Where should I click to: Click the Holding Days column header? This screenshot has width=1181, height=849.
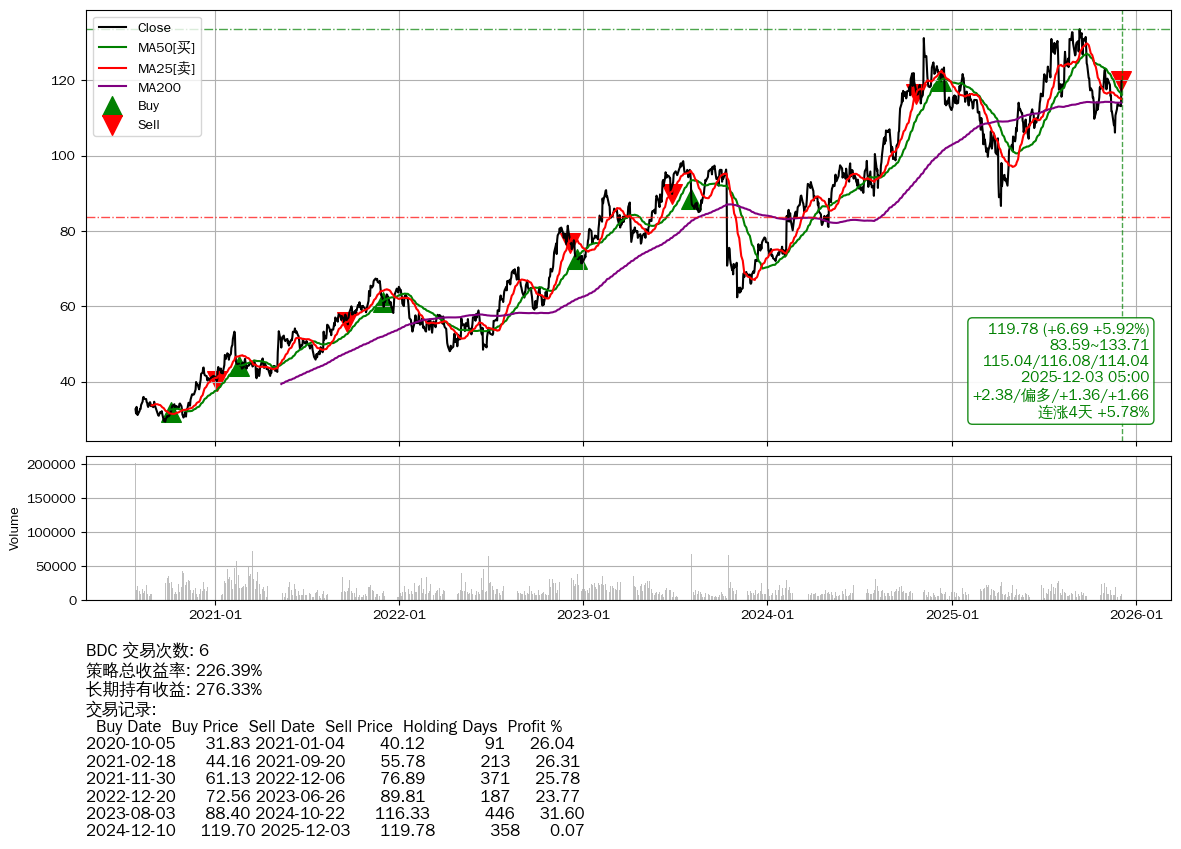(449, 727)
